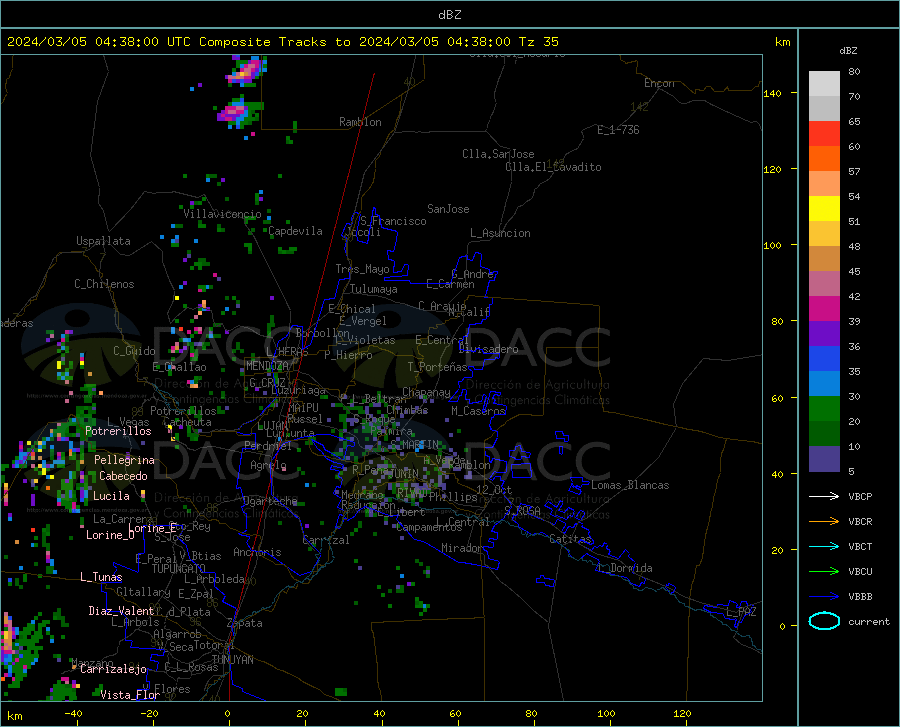Click the 'L_Asuncion' map label
Viewport: 900px width, 727px height.
click(x=500, y=233)
